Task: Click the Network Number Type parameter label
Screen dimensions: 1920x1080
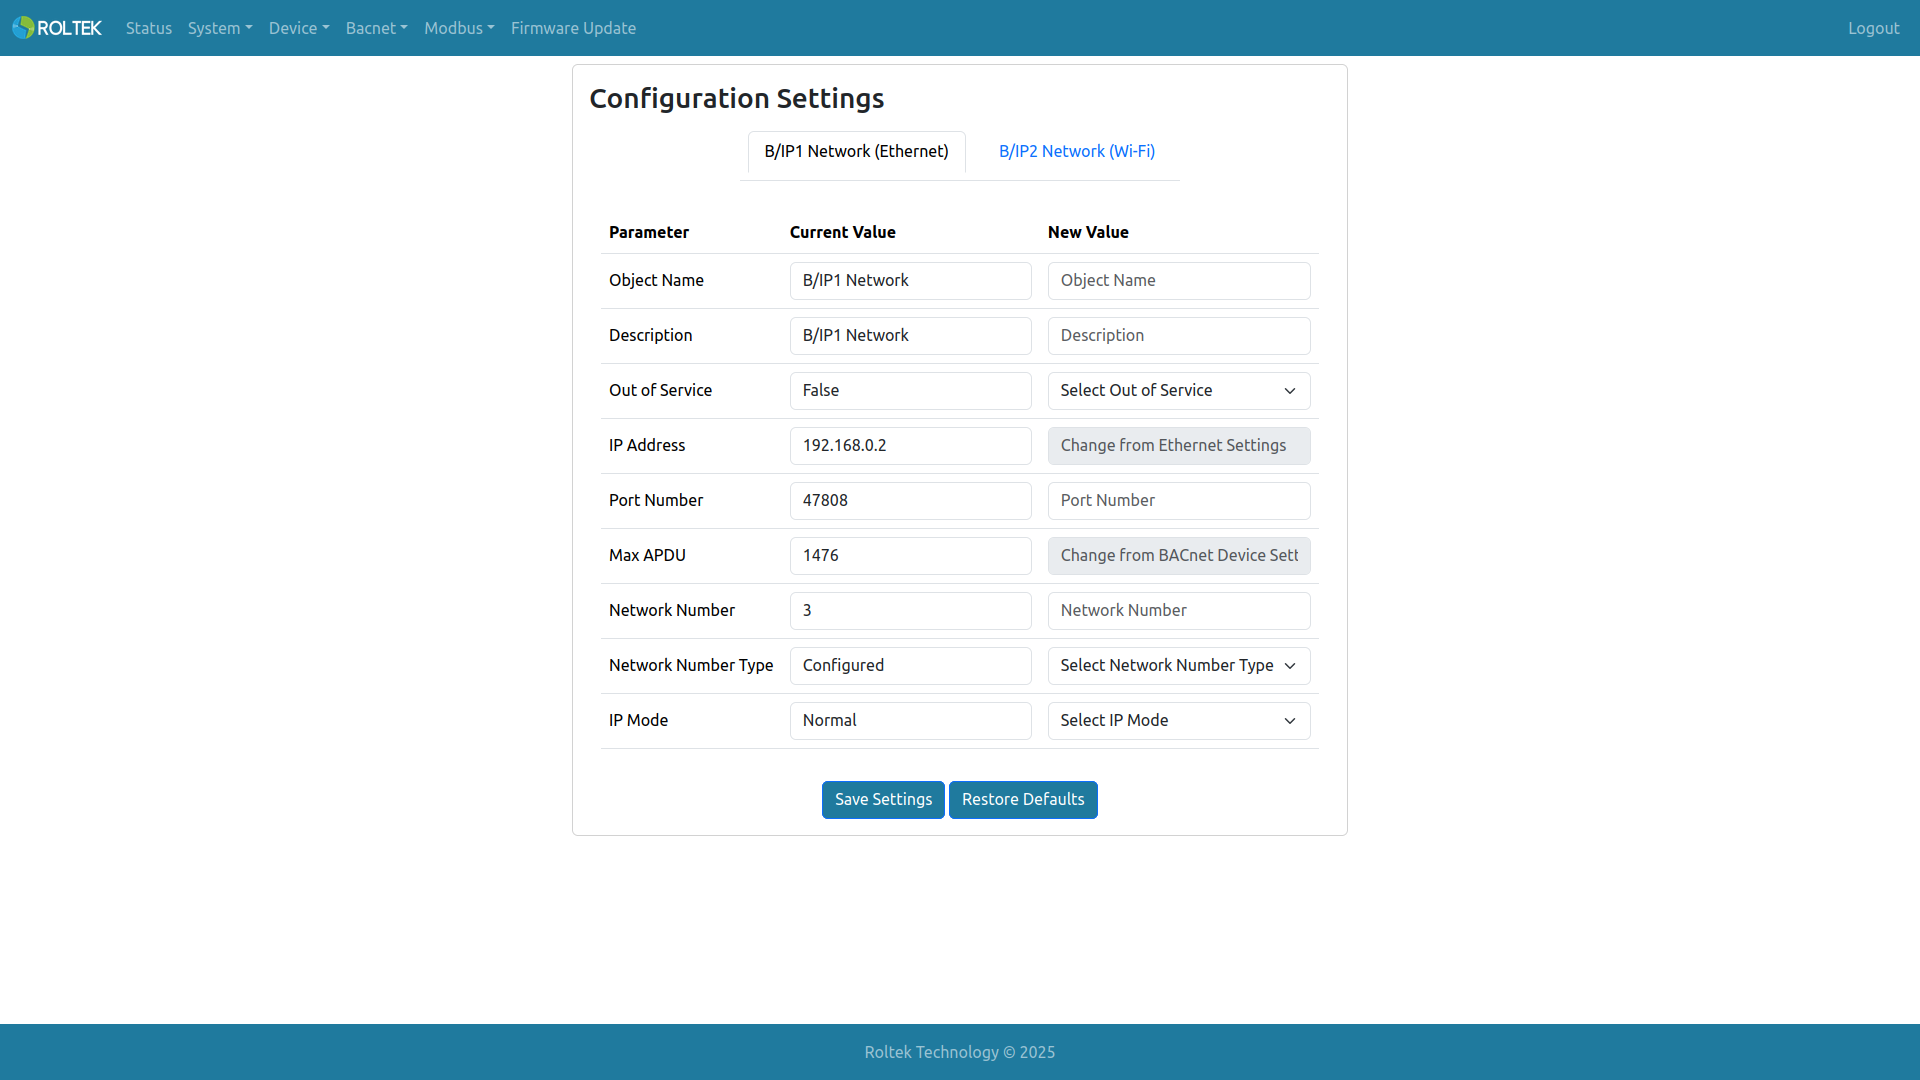Action: (691, 665)
